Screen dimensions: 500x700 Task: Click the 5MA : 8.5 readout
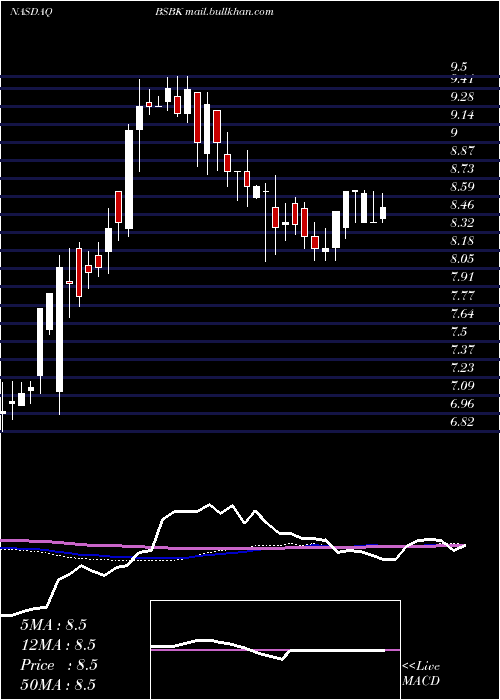(53, 625)
